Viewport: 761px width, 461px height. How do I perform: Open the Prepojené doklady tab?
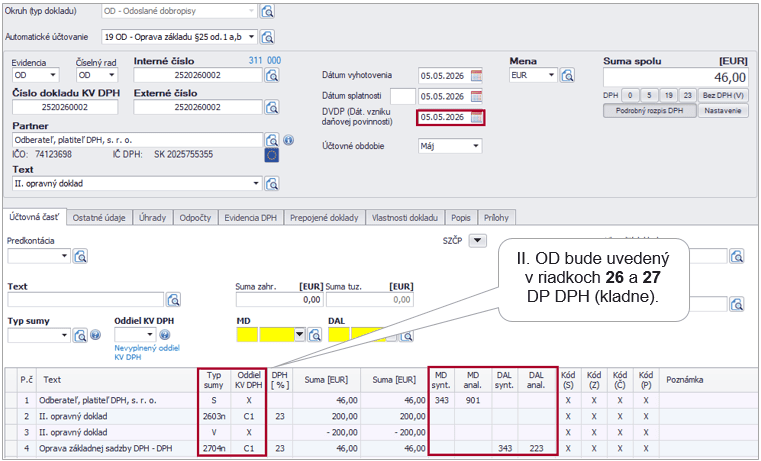(325, 217)
